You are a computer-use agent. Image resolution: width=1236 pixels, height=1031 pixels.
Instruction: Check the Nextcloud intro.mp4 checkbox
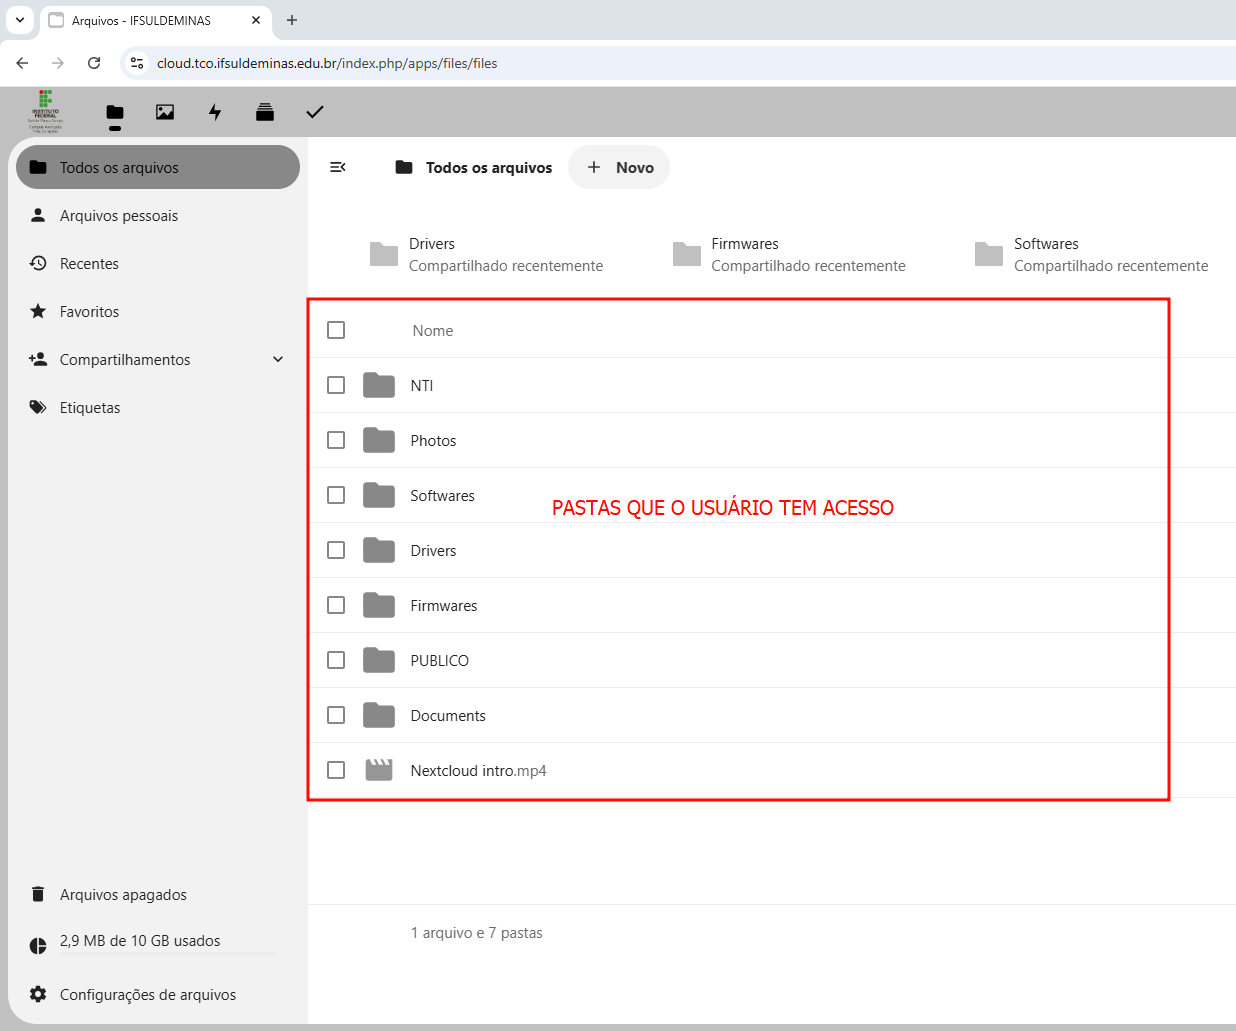point(336,770)
